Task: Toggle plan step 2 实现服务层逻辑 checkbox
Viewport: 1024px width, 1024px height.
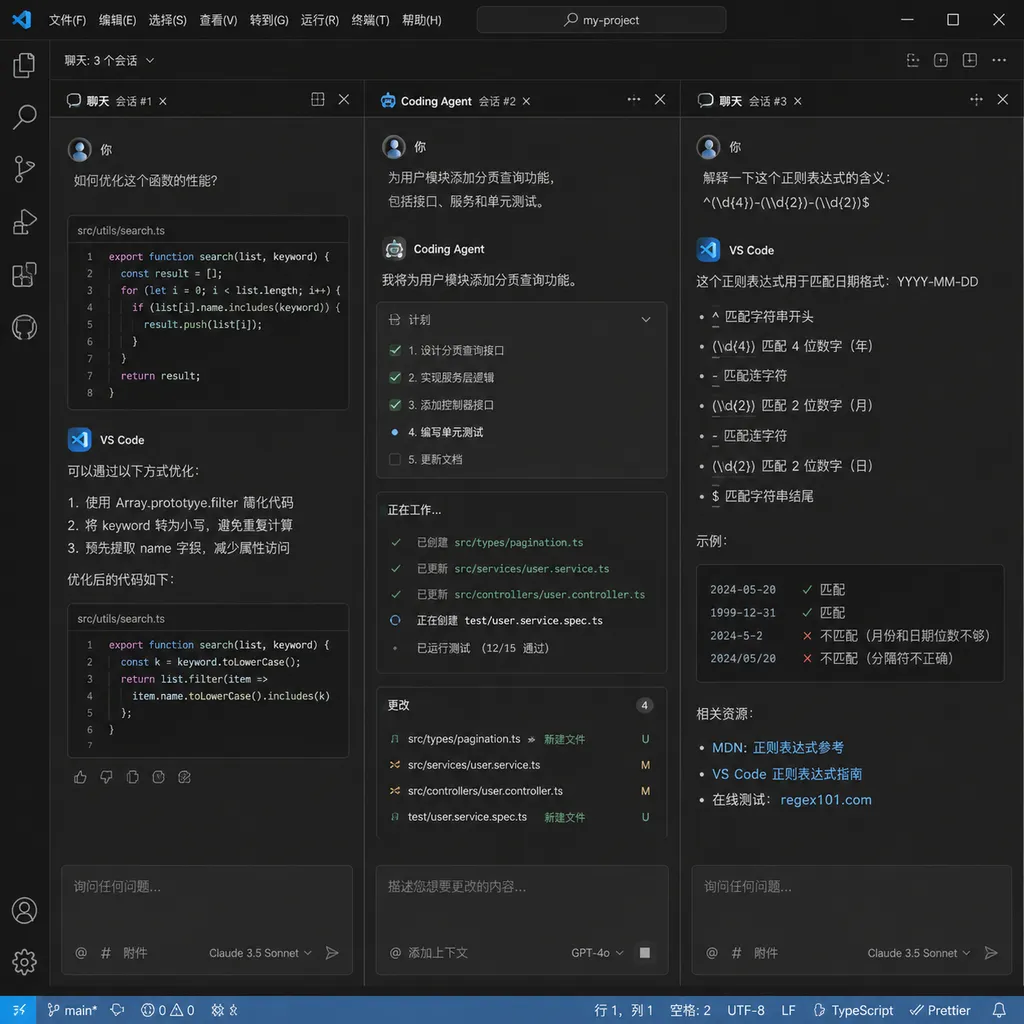Action: click(x=395, y=377)
